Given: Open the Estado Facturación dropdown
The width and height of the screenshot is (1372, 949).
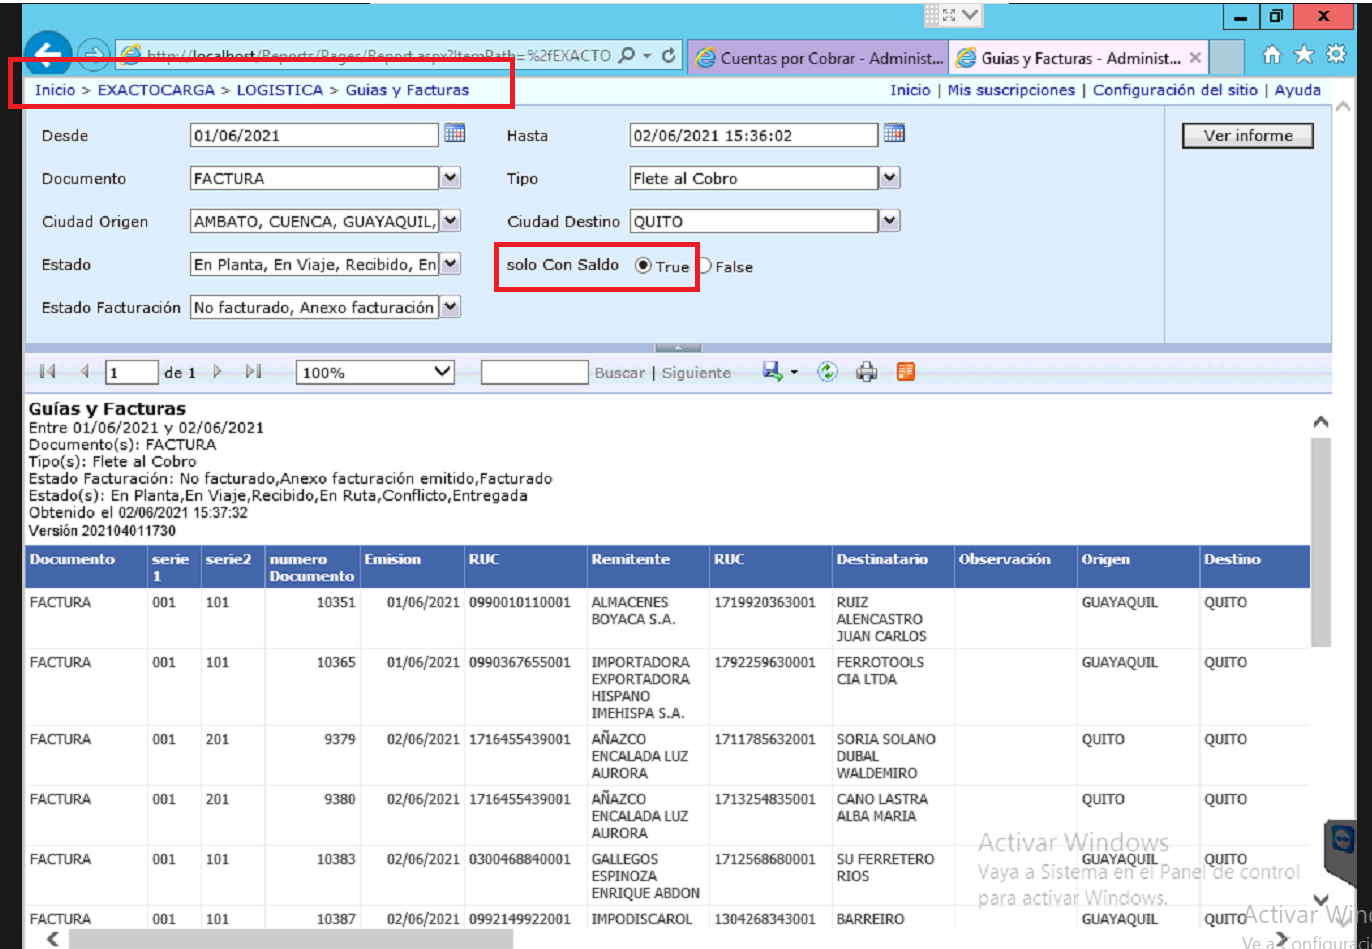Looking at the screenshot, I should (x=451, y=307).
